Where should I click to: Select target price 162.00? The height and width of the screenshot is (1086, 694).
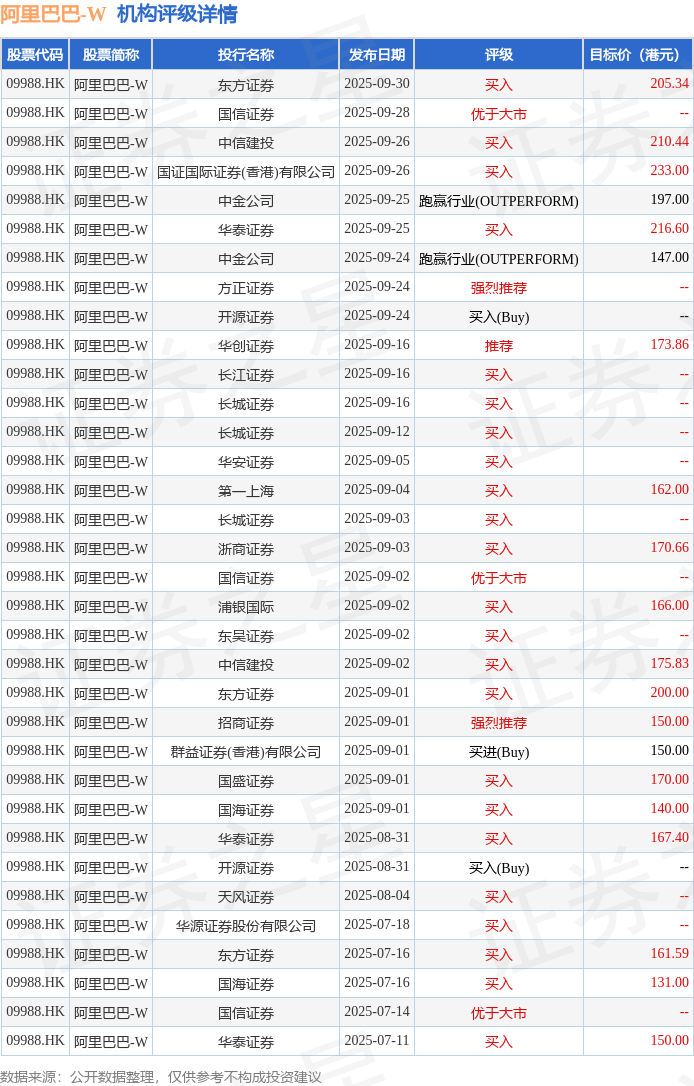tap(669, 490)
